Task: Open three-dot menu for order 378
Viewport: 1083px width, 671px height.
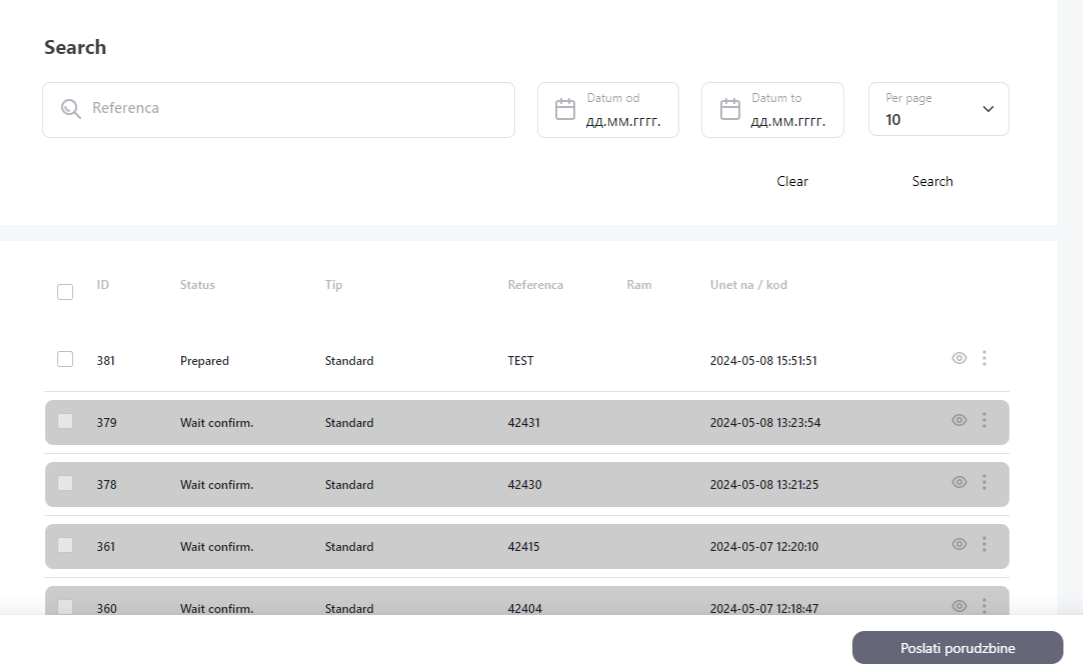Action: pos(984,482)
